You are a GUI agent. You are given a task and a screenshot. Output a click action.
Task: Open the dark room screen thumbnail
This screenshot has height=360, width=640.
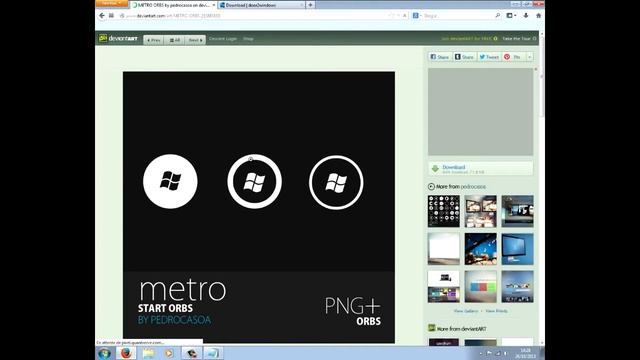[517, 211]
